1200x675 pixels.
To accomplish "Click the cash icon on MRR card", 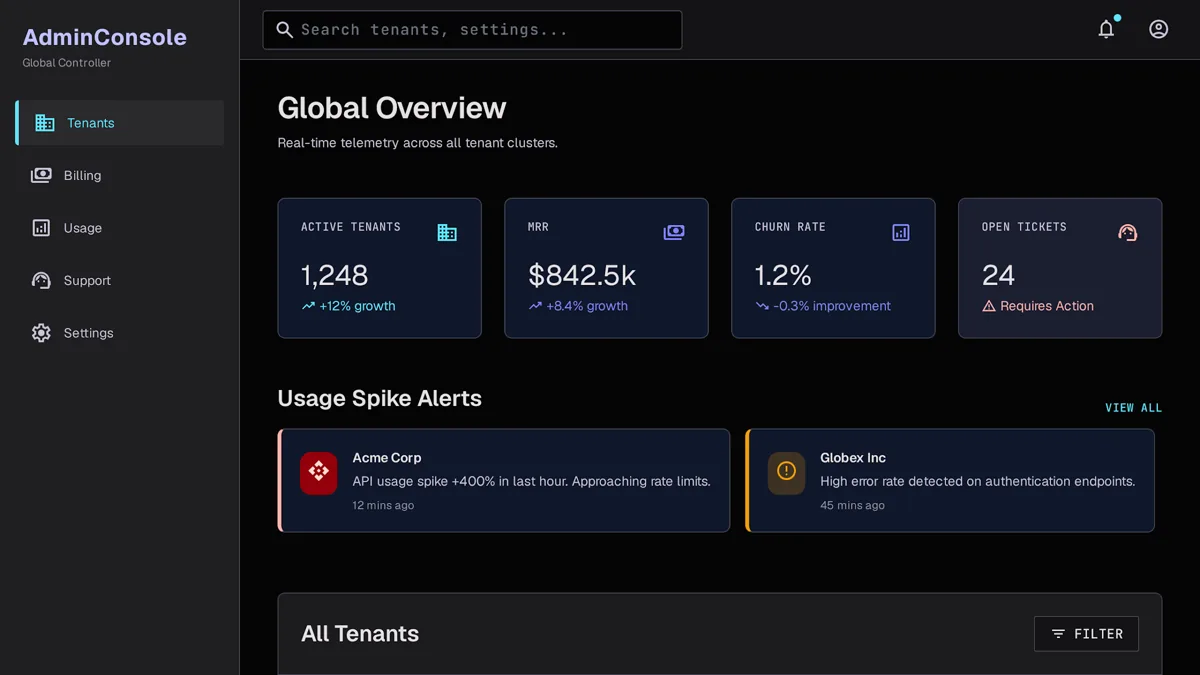I will pos(674,233).
